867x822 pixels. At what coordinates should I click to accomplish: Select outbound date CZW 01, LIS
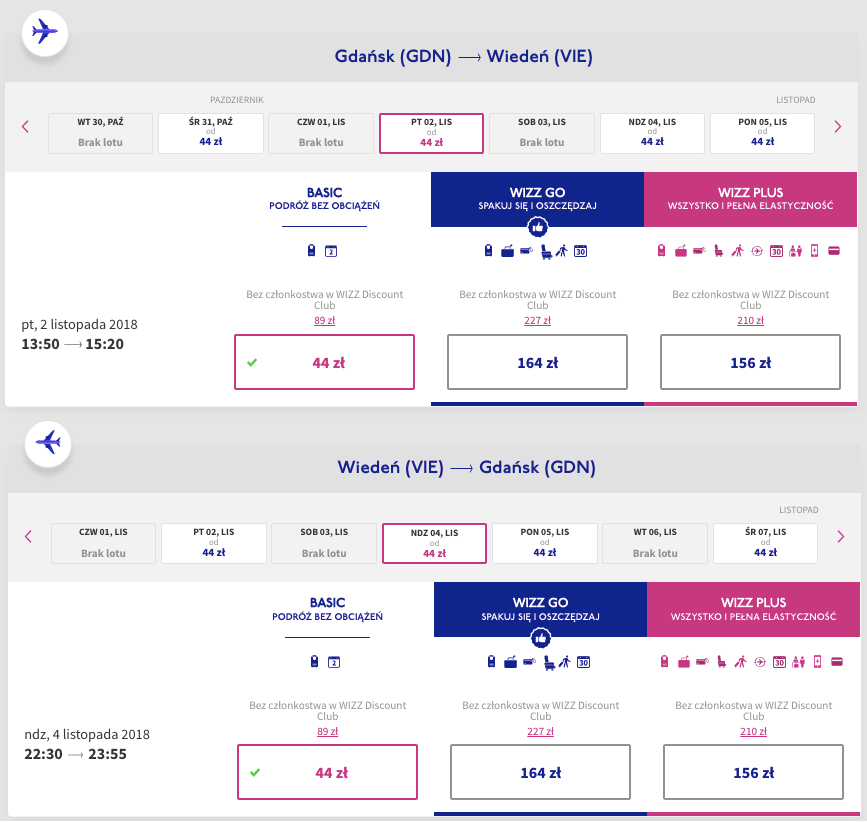[x=321, y=133]
